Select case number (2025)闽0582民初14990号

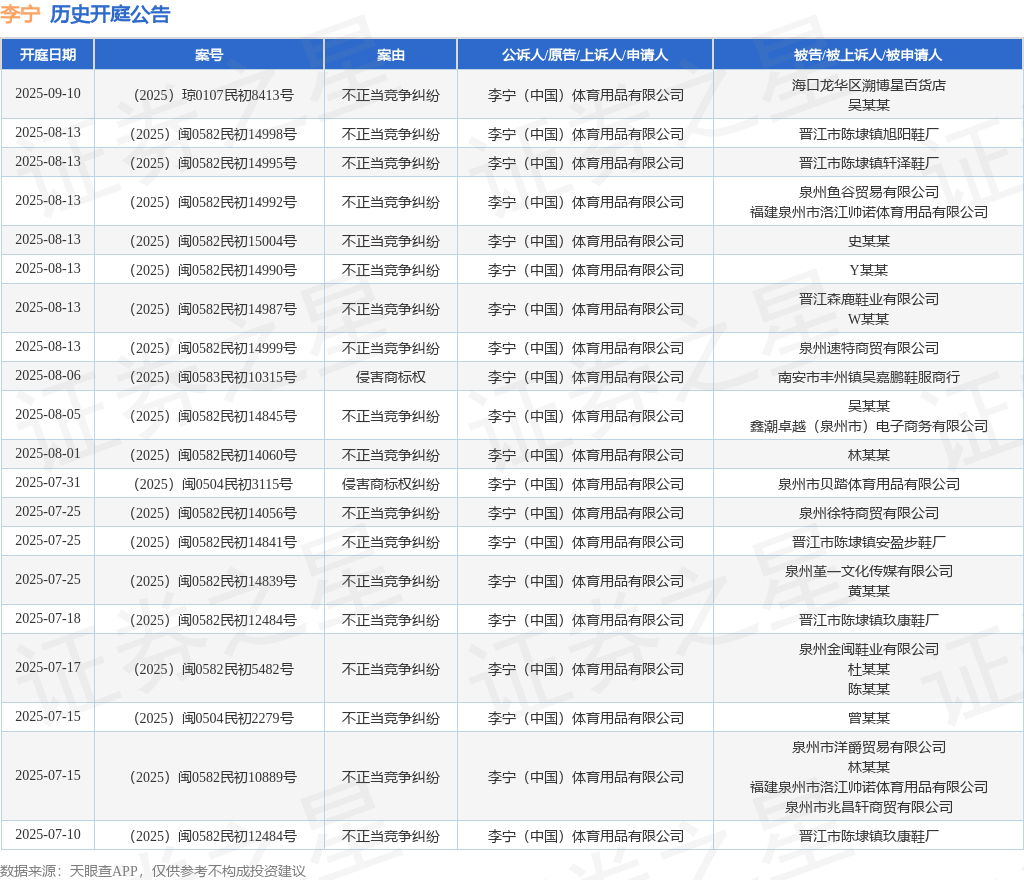point(213,270)
